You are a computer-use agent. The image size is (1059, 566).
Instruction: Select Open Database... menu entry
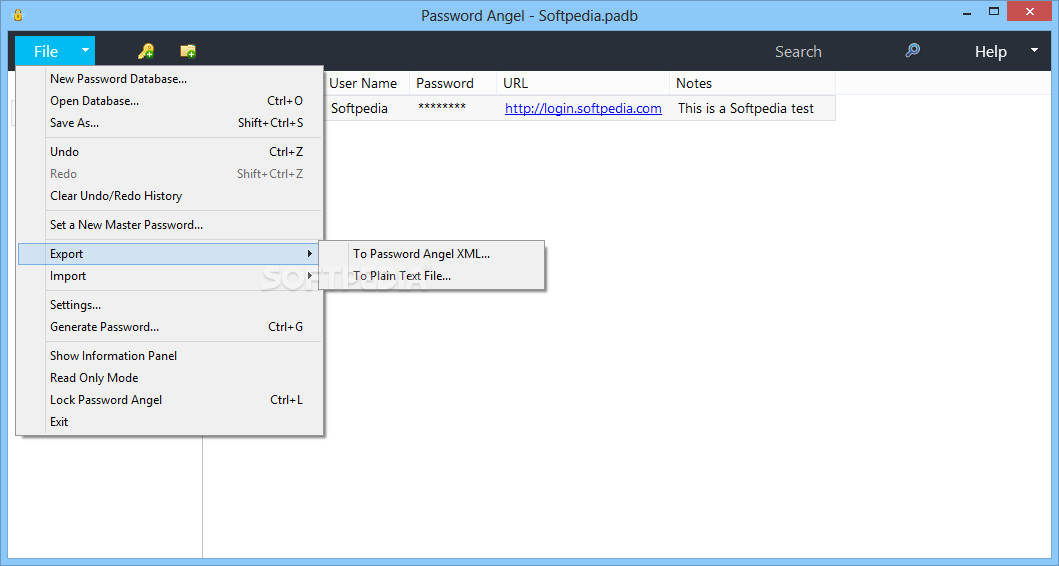pos(170,101)
